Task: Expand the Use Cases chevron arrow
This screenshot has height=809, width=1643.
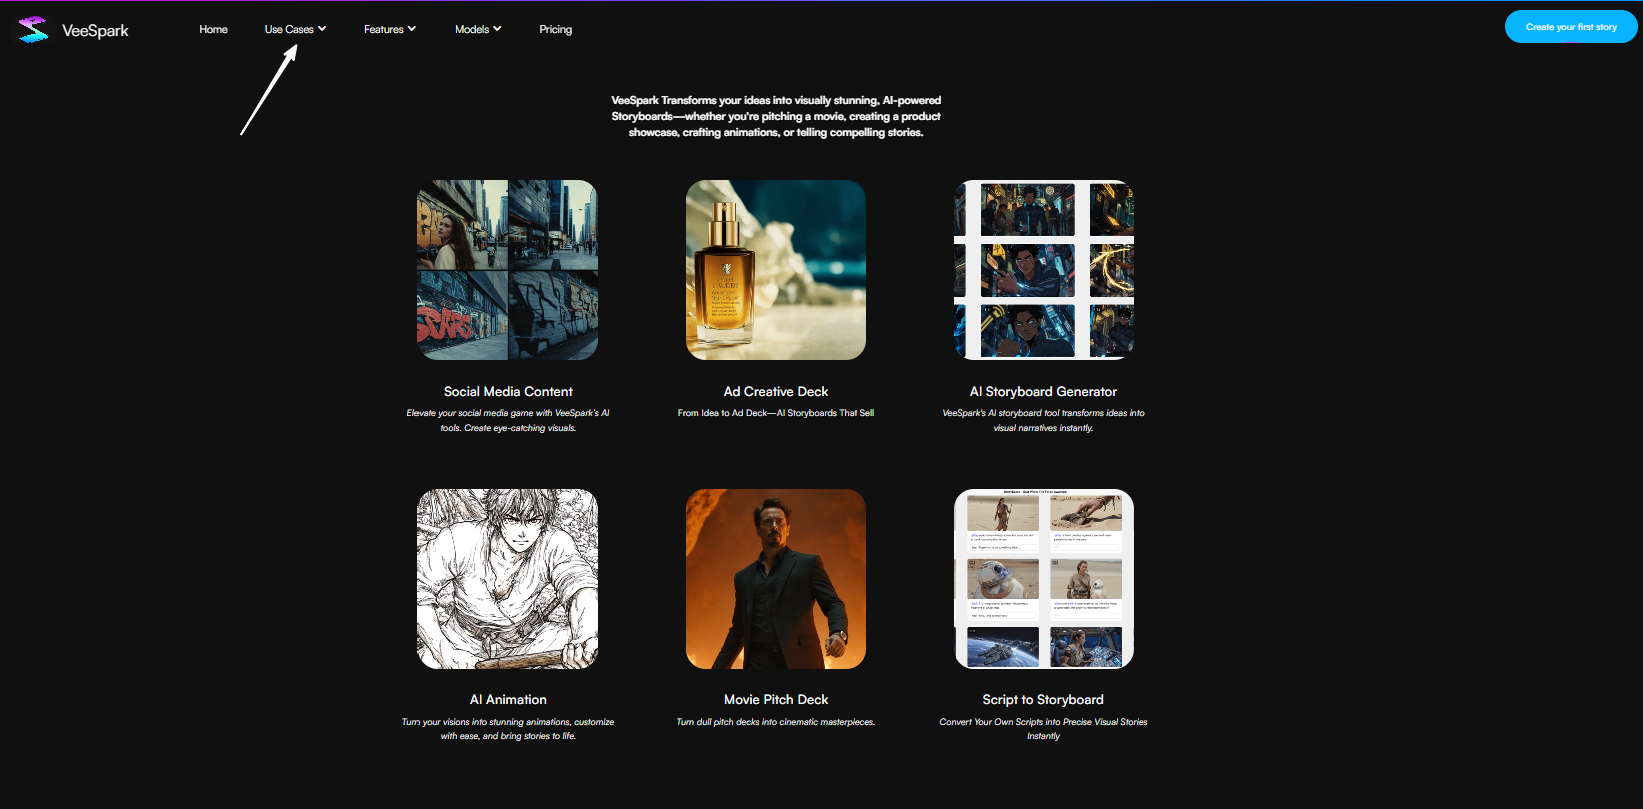Action: [x=322, y=29]
